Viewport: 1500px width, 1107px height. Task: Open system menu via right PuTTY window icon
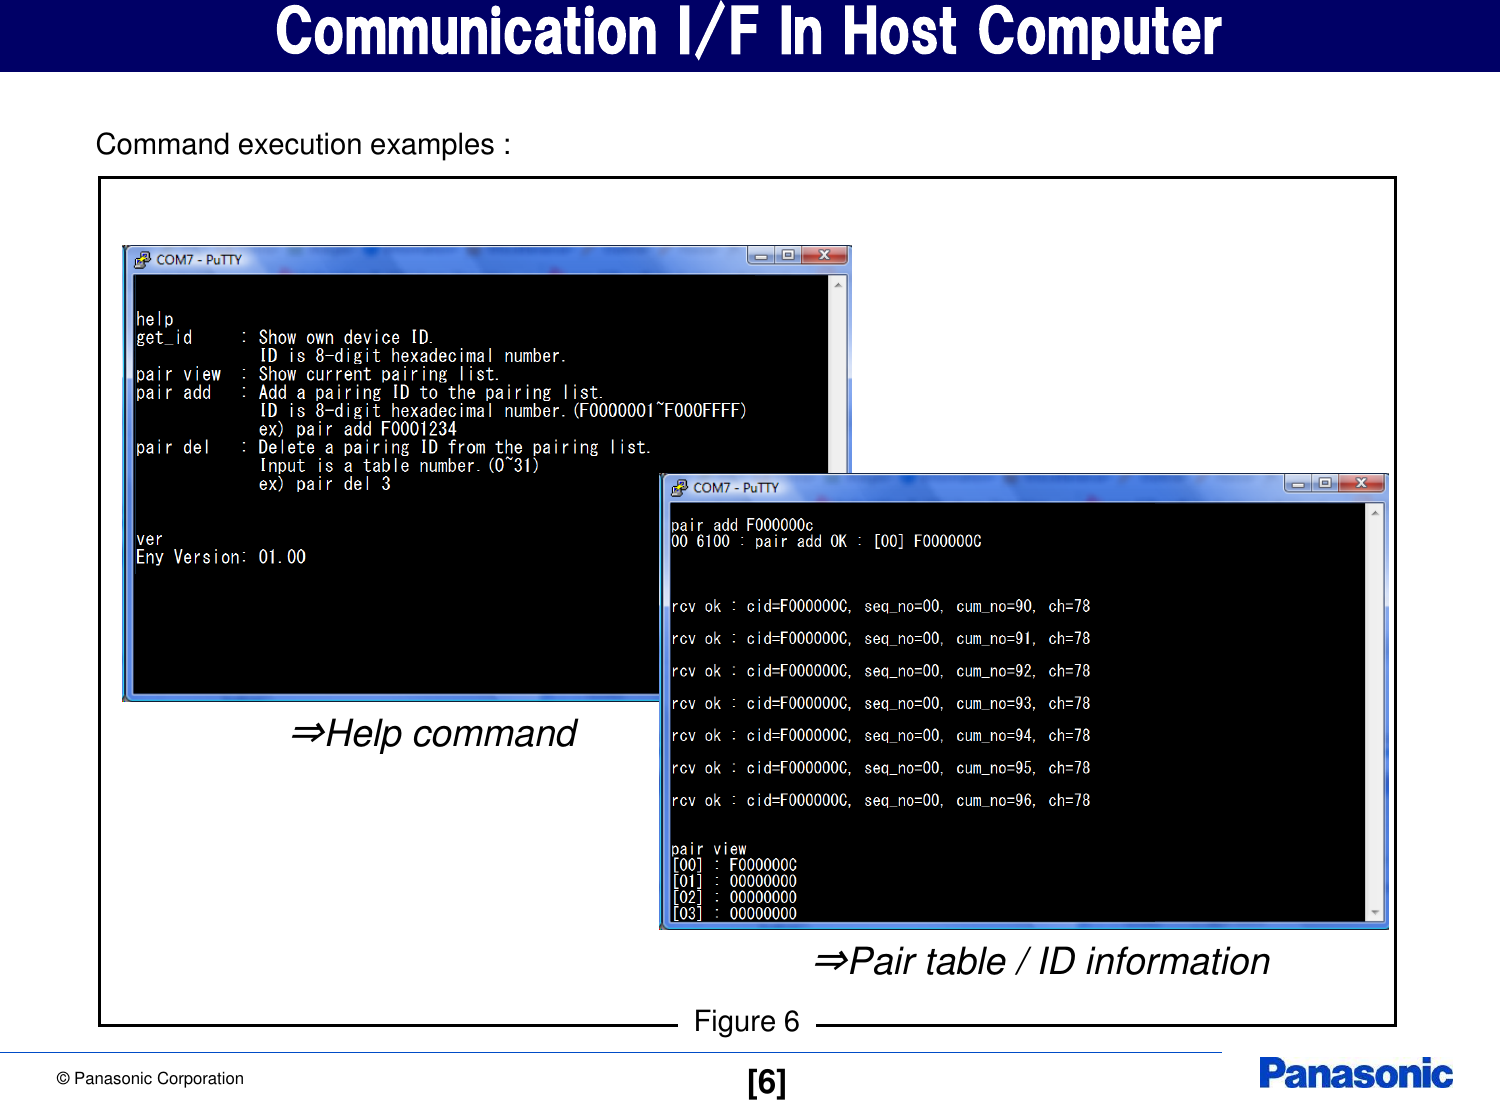[x=681, y=486]
